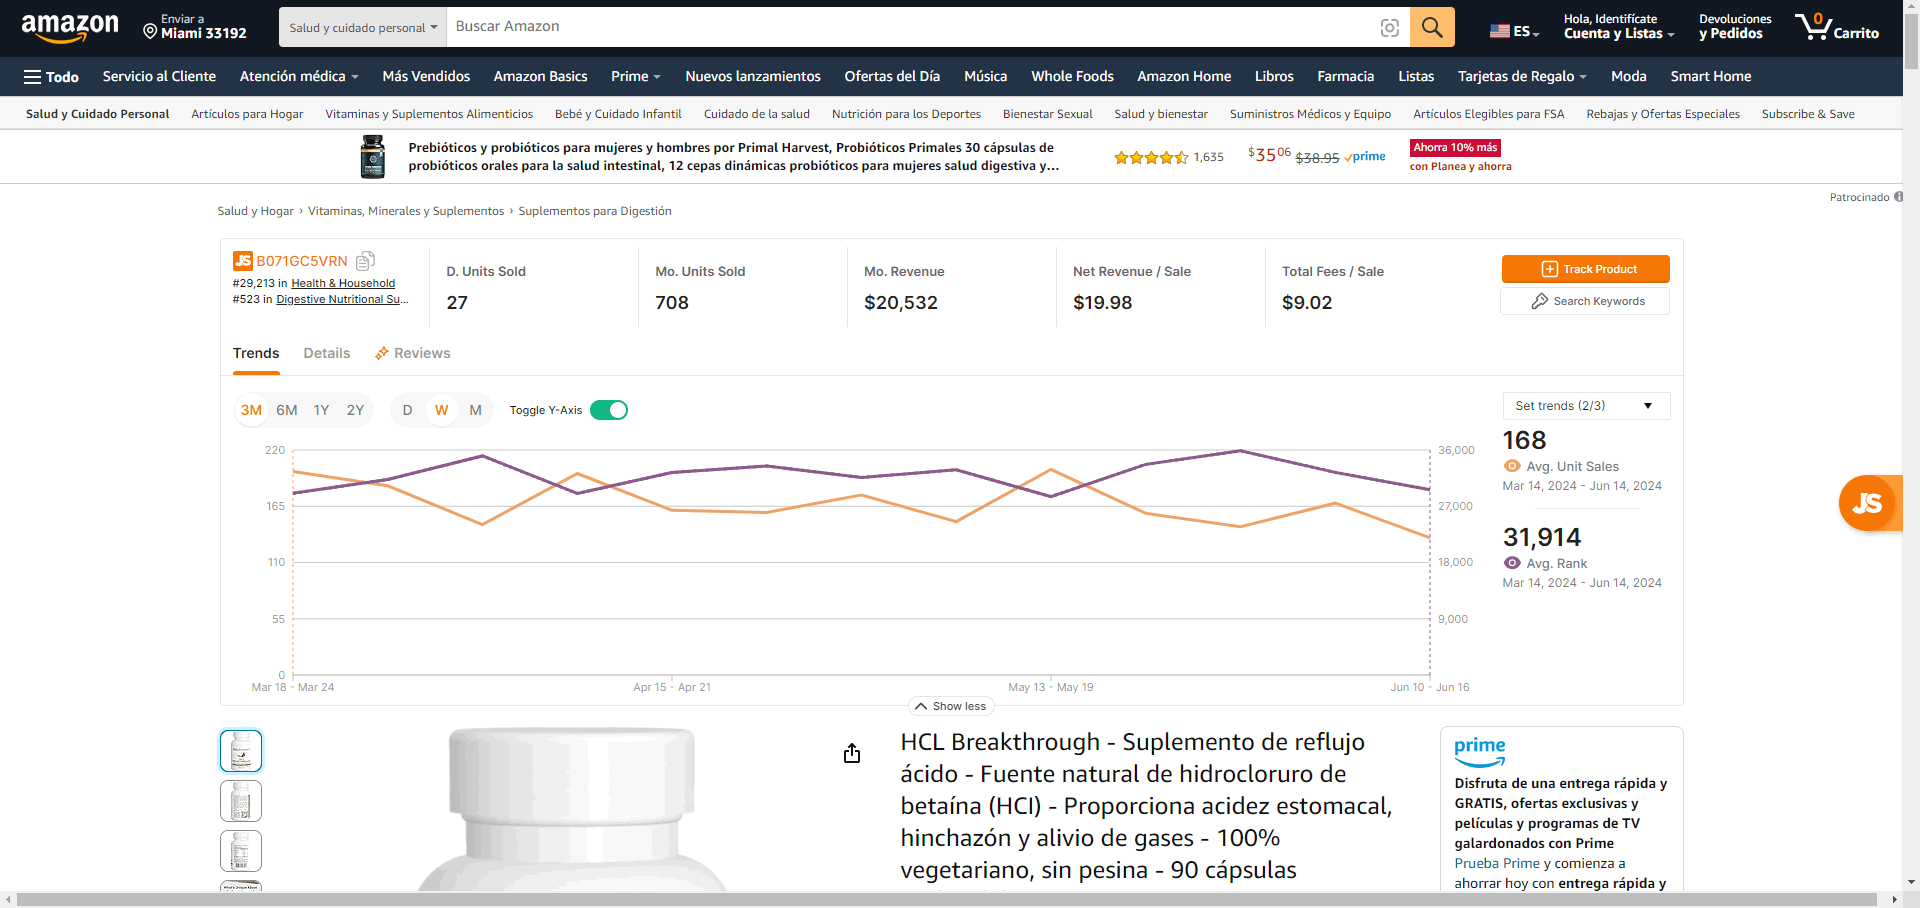Image resolution: width=1920 pixels, height=908 pixels.
Task: Click the Search Keywords button
Action: pos(1586,301)
